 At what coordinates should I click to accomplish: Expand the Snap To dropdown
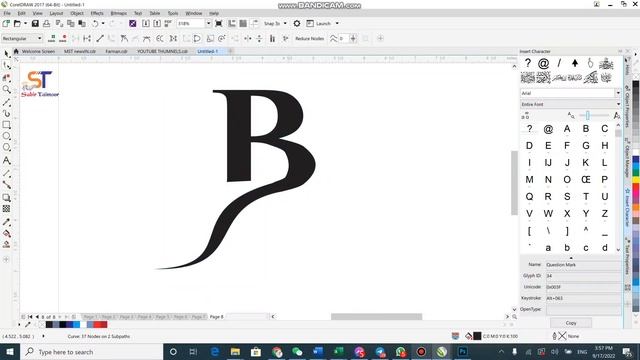click(x=285, y=24)
